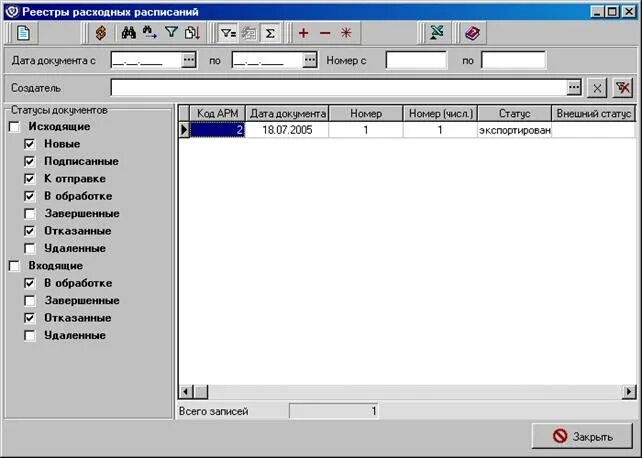
Task: Check Завершенные under Исходящие
Action: pos(29,214)
